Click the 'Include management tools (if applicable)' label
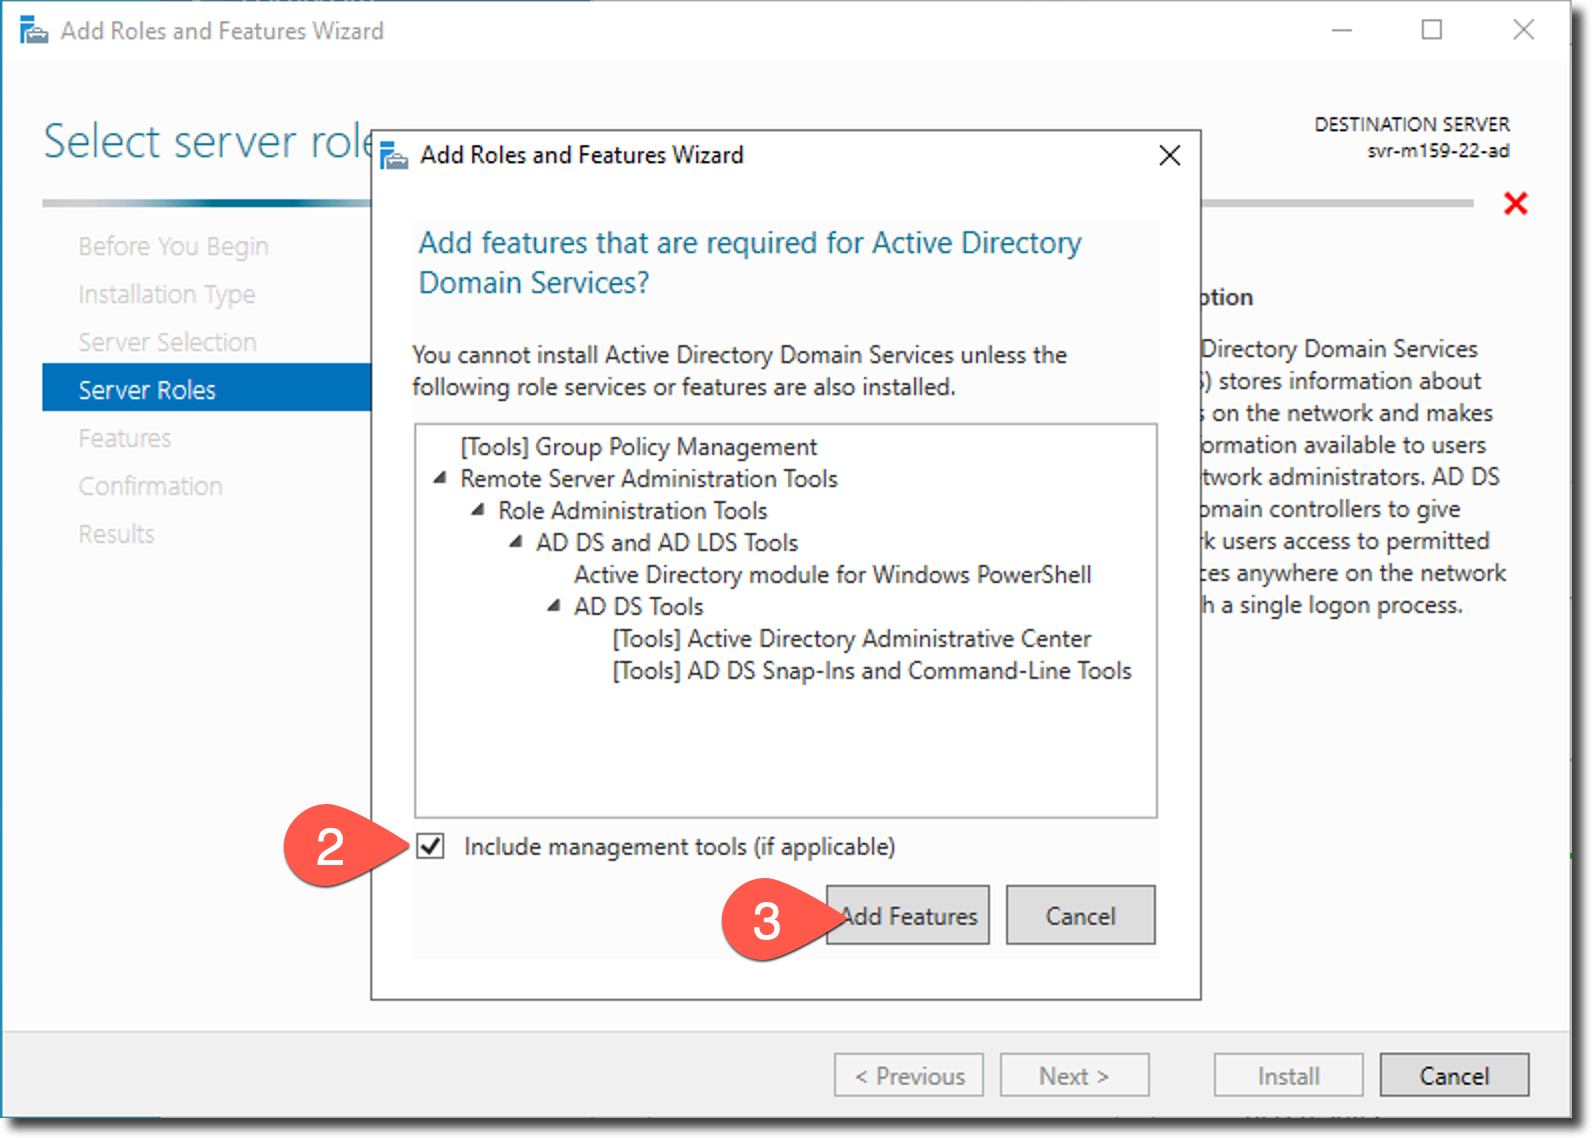The image size is (1592, 1138). click(x=680, y=846)
